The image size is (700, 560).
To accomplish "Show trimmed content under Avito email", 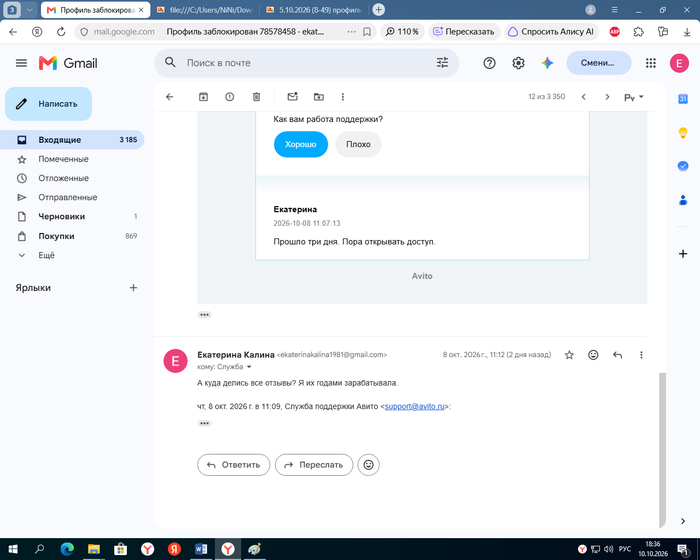I will point(204,315).
